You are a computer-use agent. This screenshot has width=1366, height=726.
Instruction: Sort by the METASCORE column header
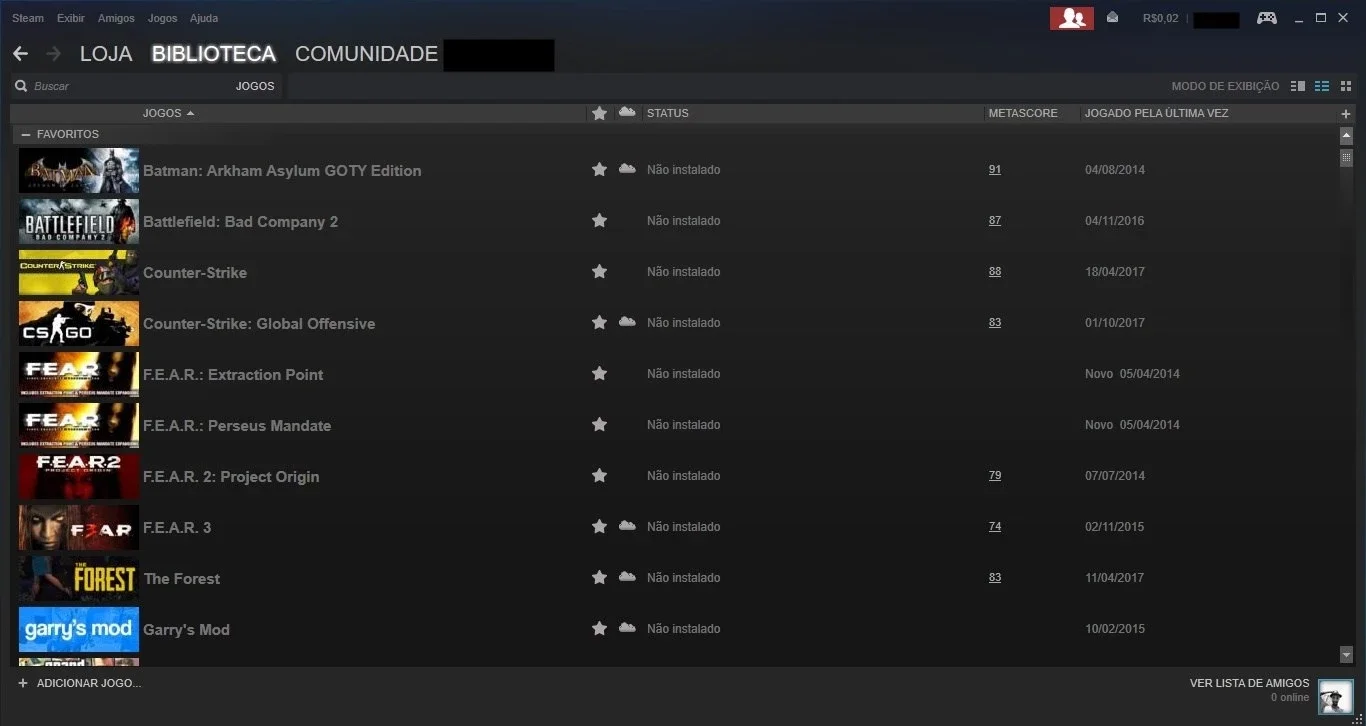click(1023, 113)
